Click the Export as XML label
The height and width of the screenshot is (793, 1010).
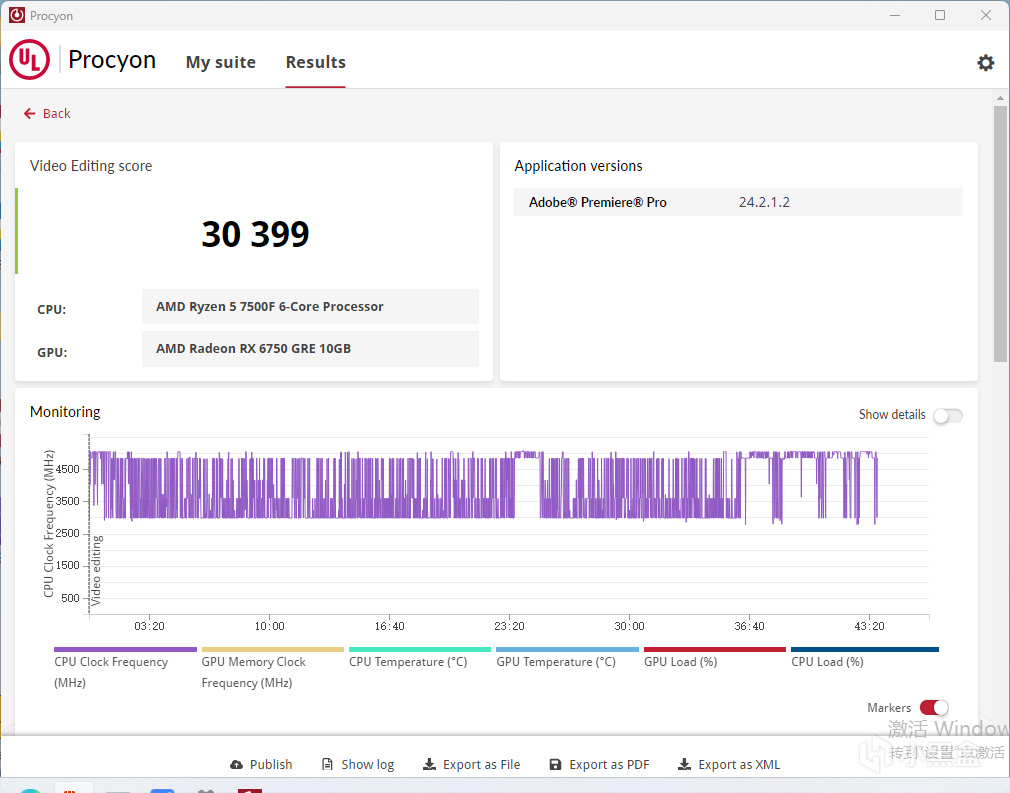(x=739, y=765)
